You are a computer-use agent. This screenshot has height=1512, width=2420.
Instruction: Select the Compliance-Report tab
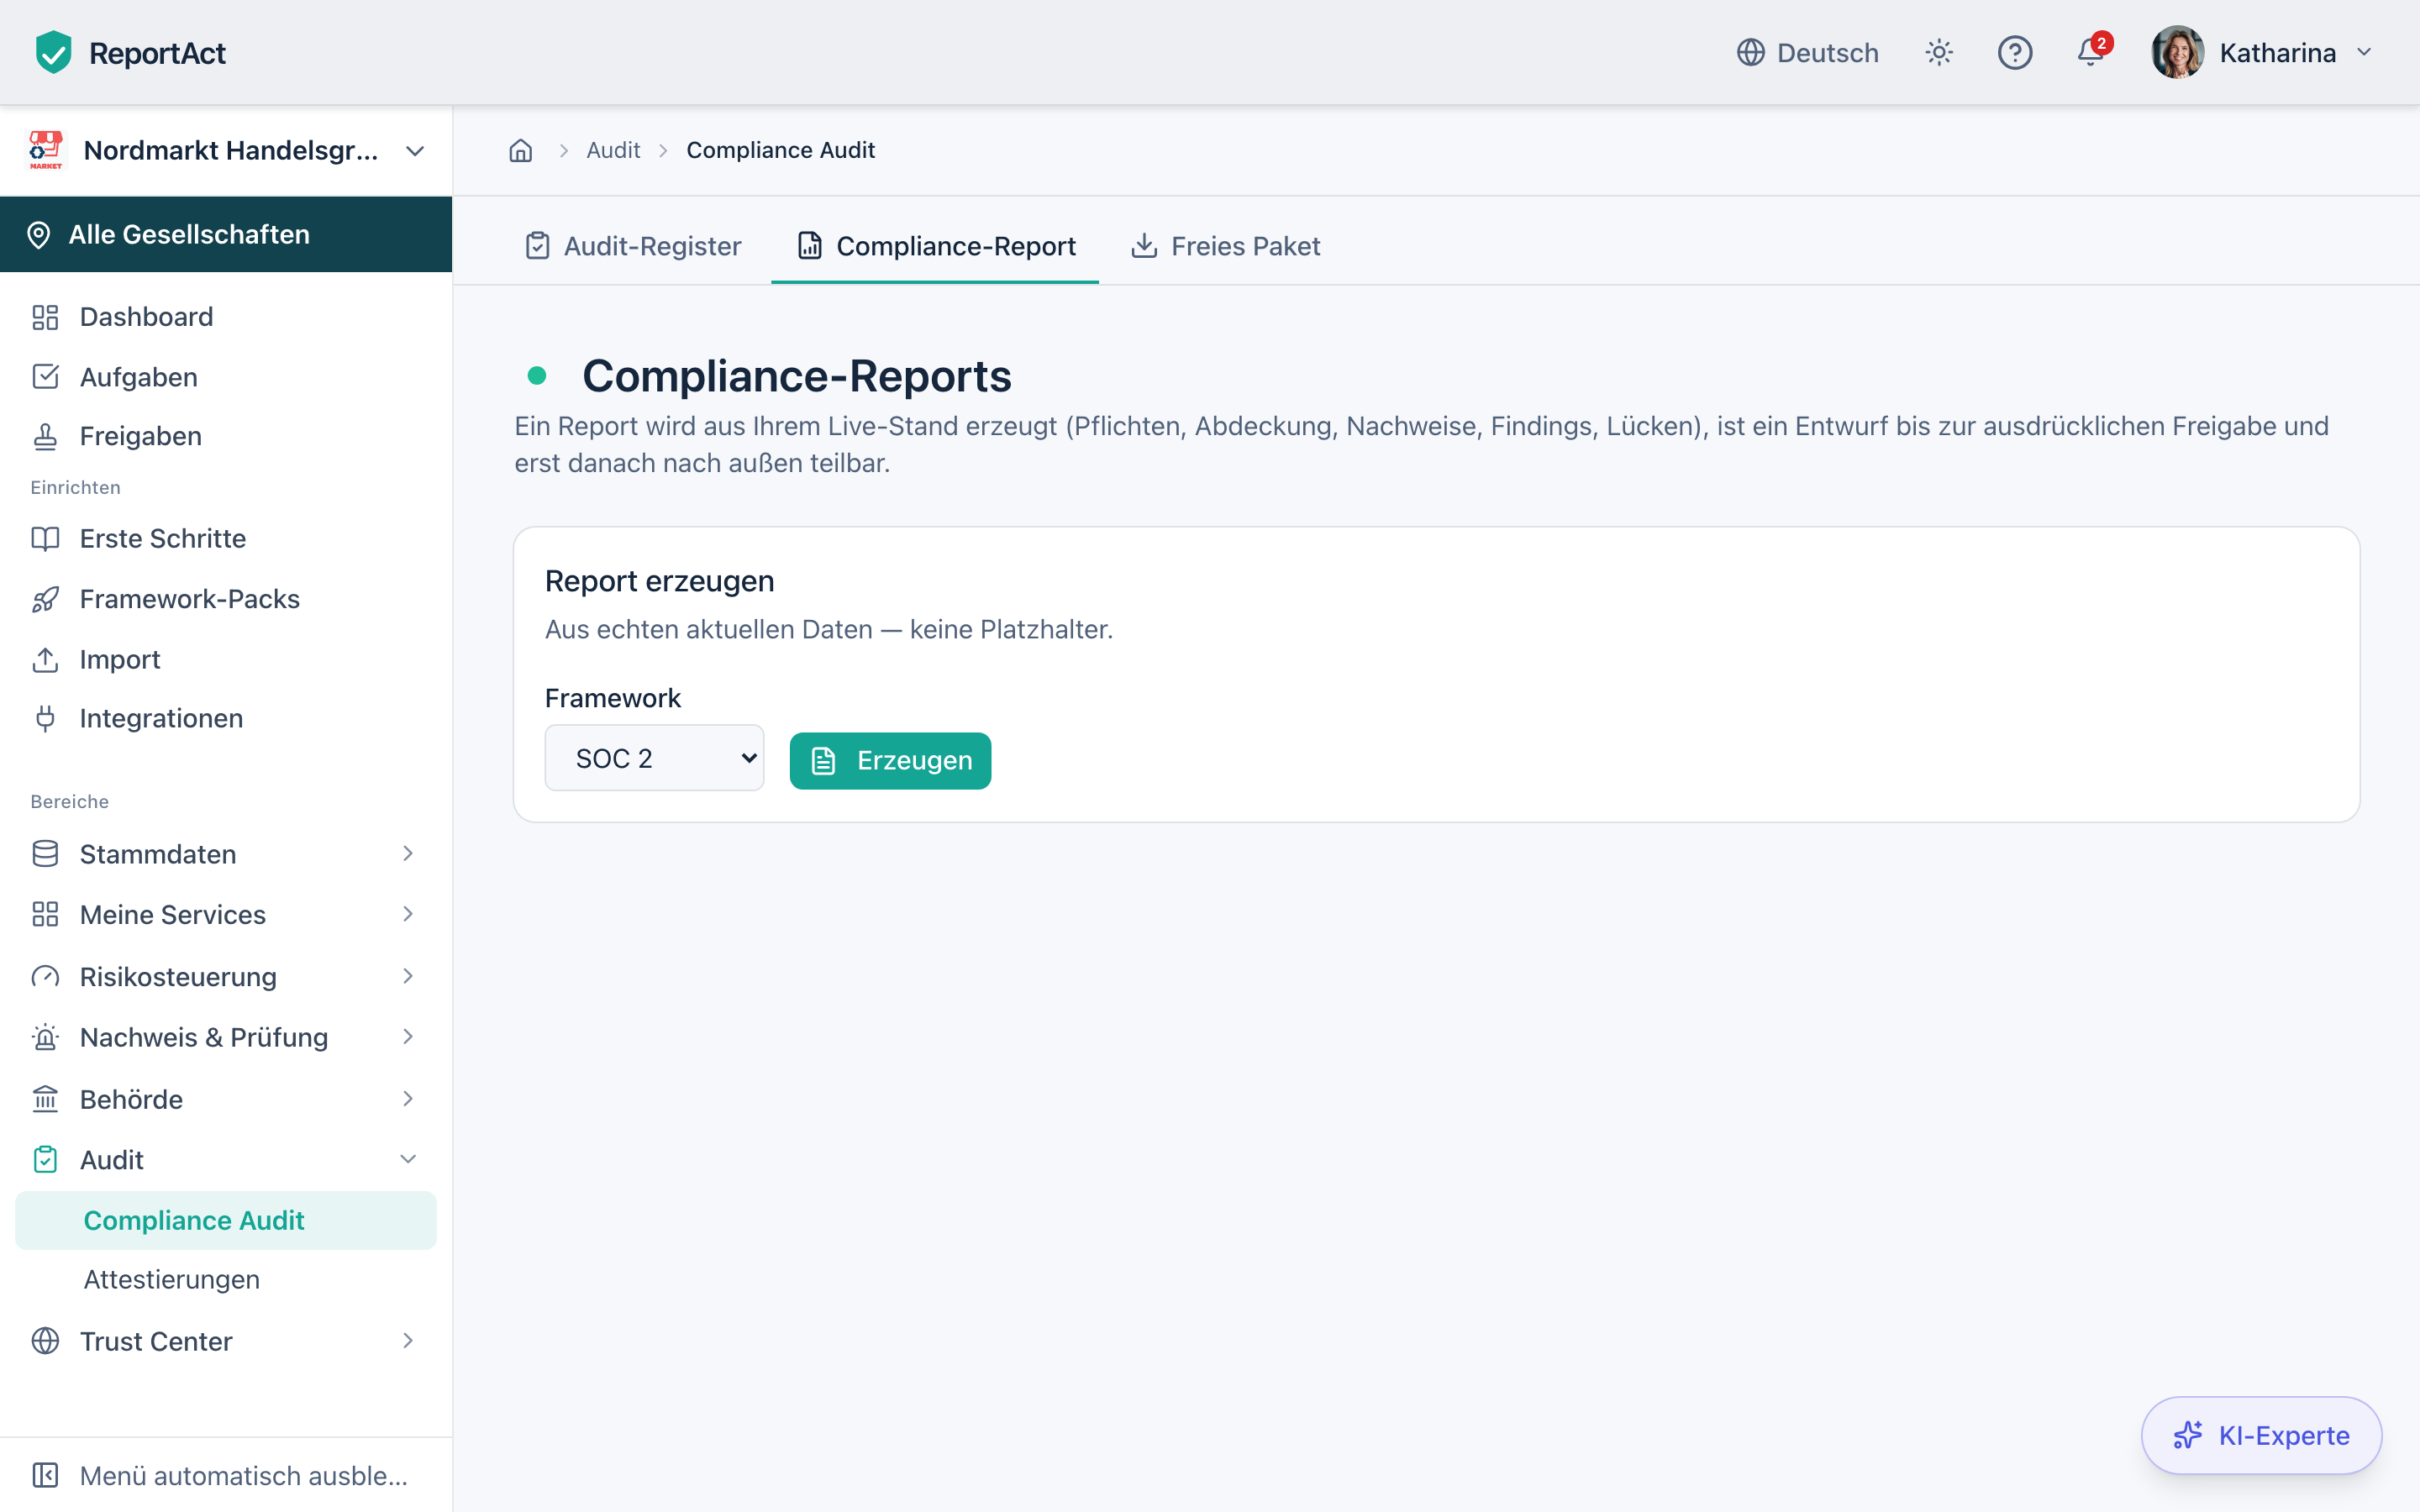[936, 246]
